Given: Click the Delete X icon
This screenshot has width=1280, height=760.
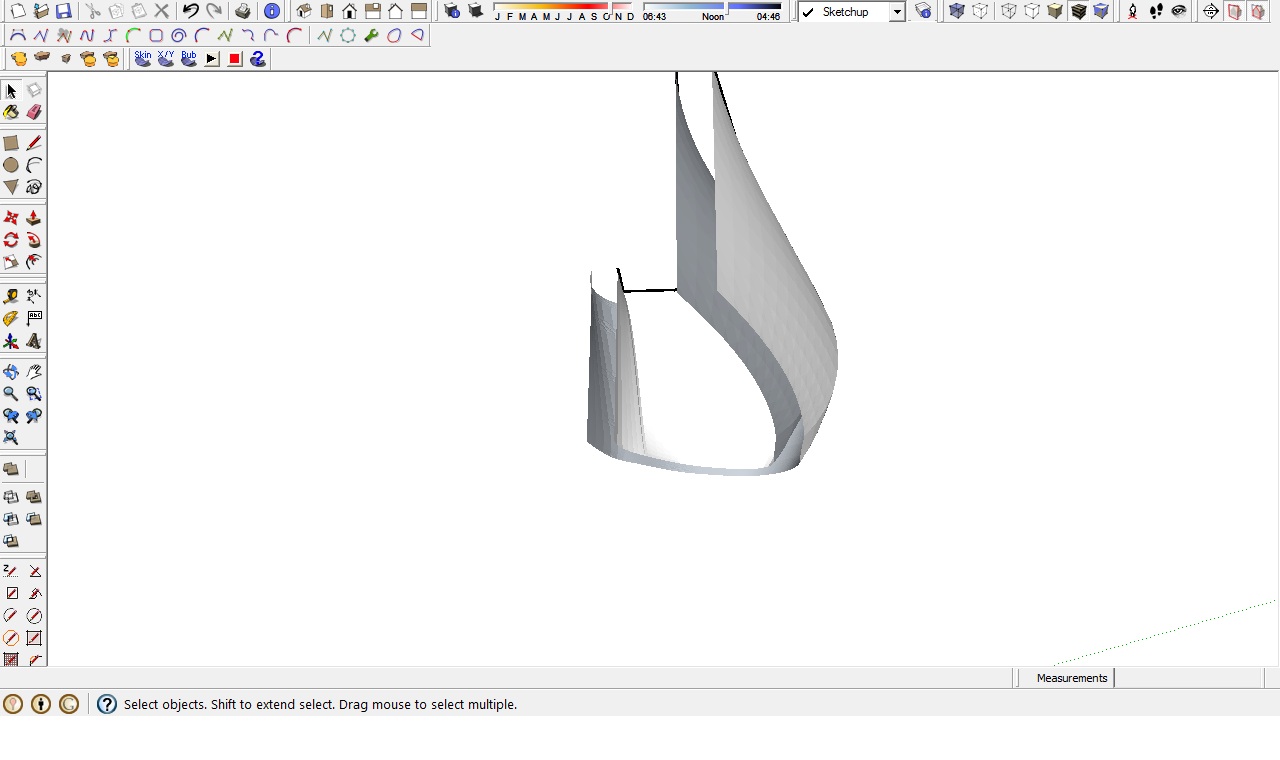Looking at the screenshot, I should pyautogui.click(x=161, y=12).
